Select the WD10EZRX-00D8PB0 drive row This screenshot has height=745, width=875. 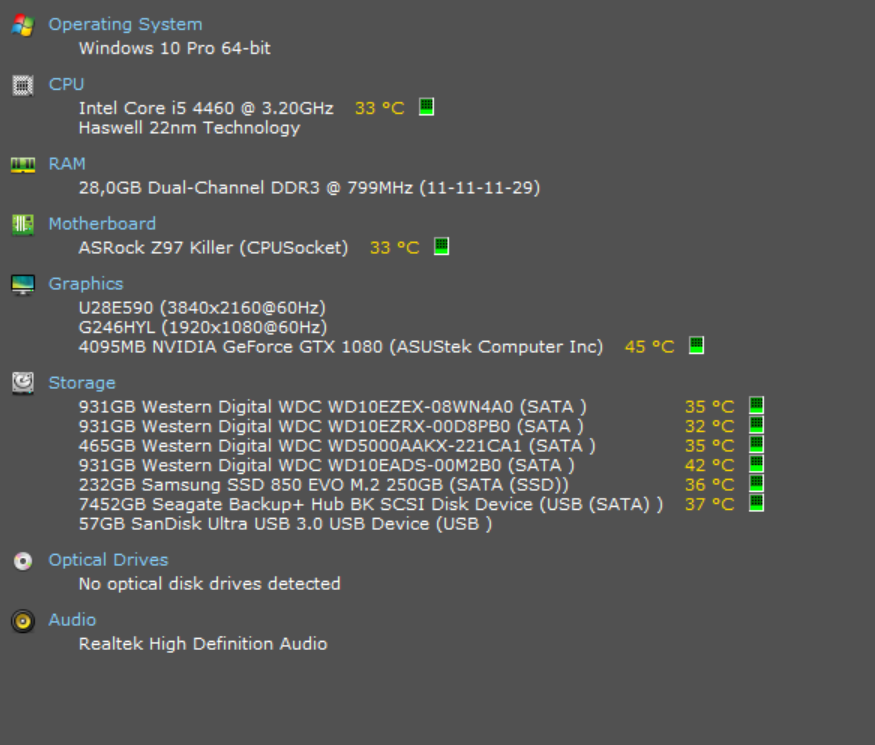[331, 426]
